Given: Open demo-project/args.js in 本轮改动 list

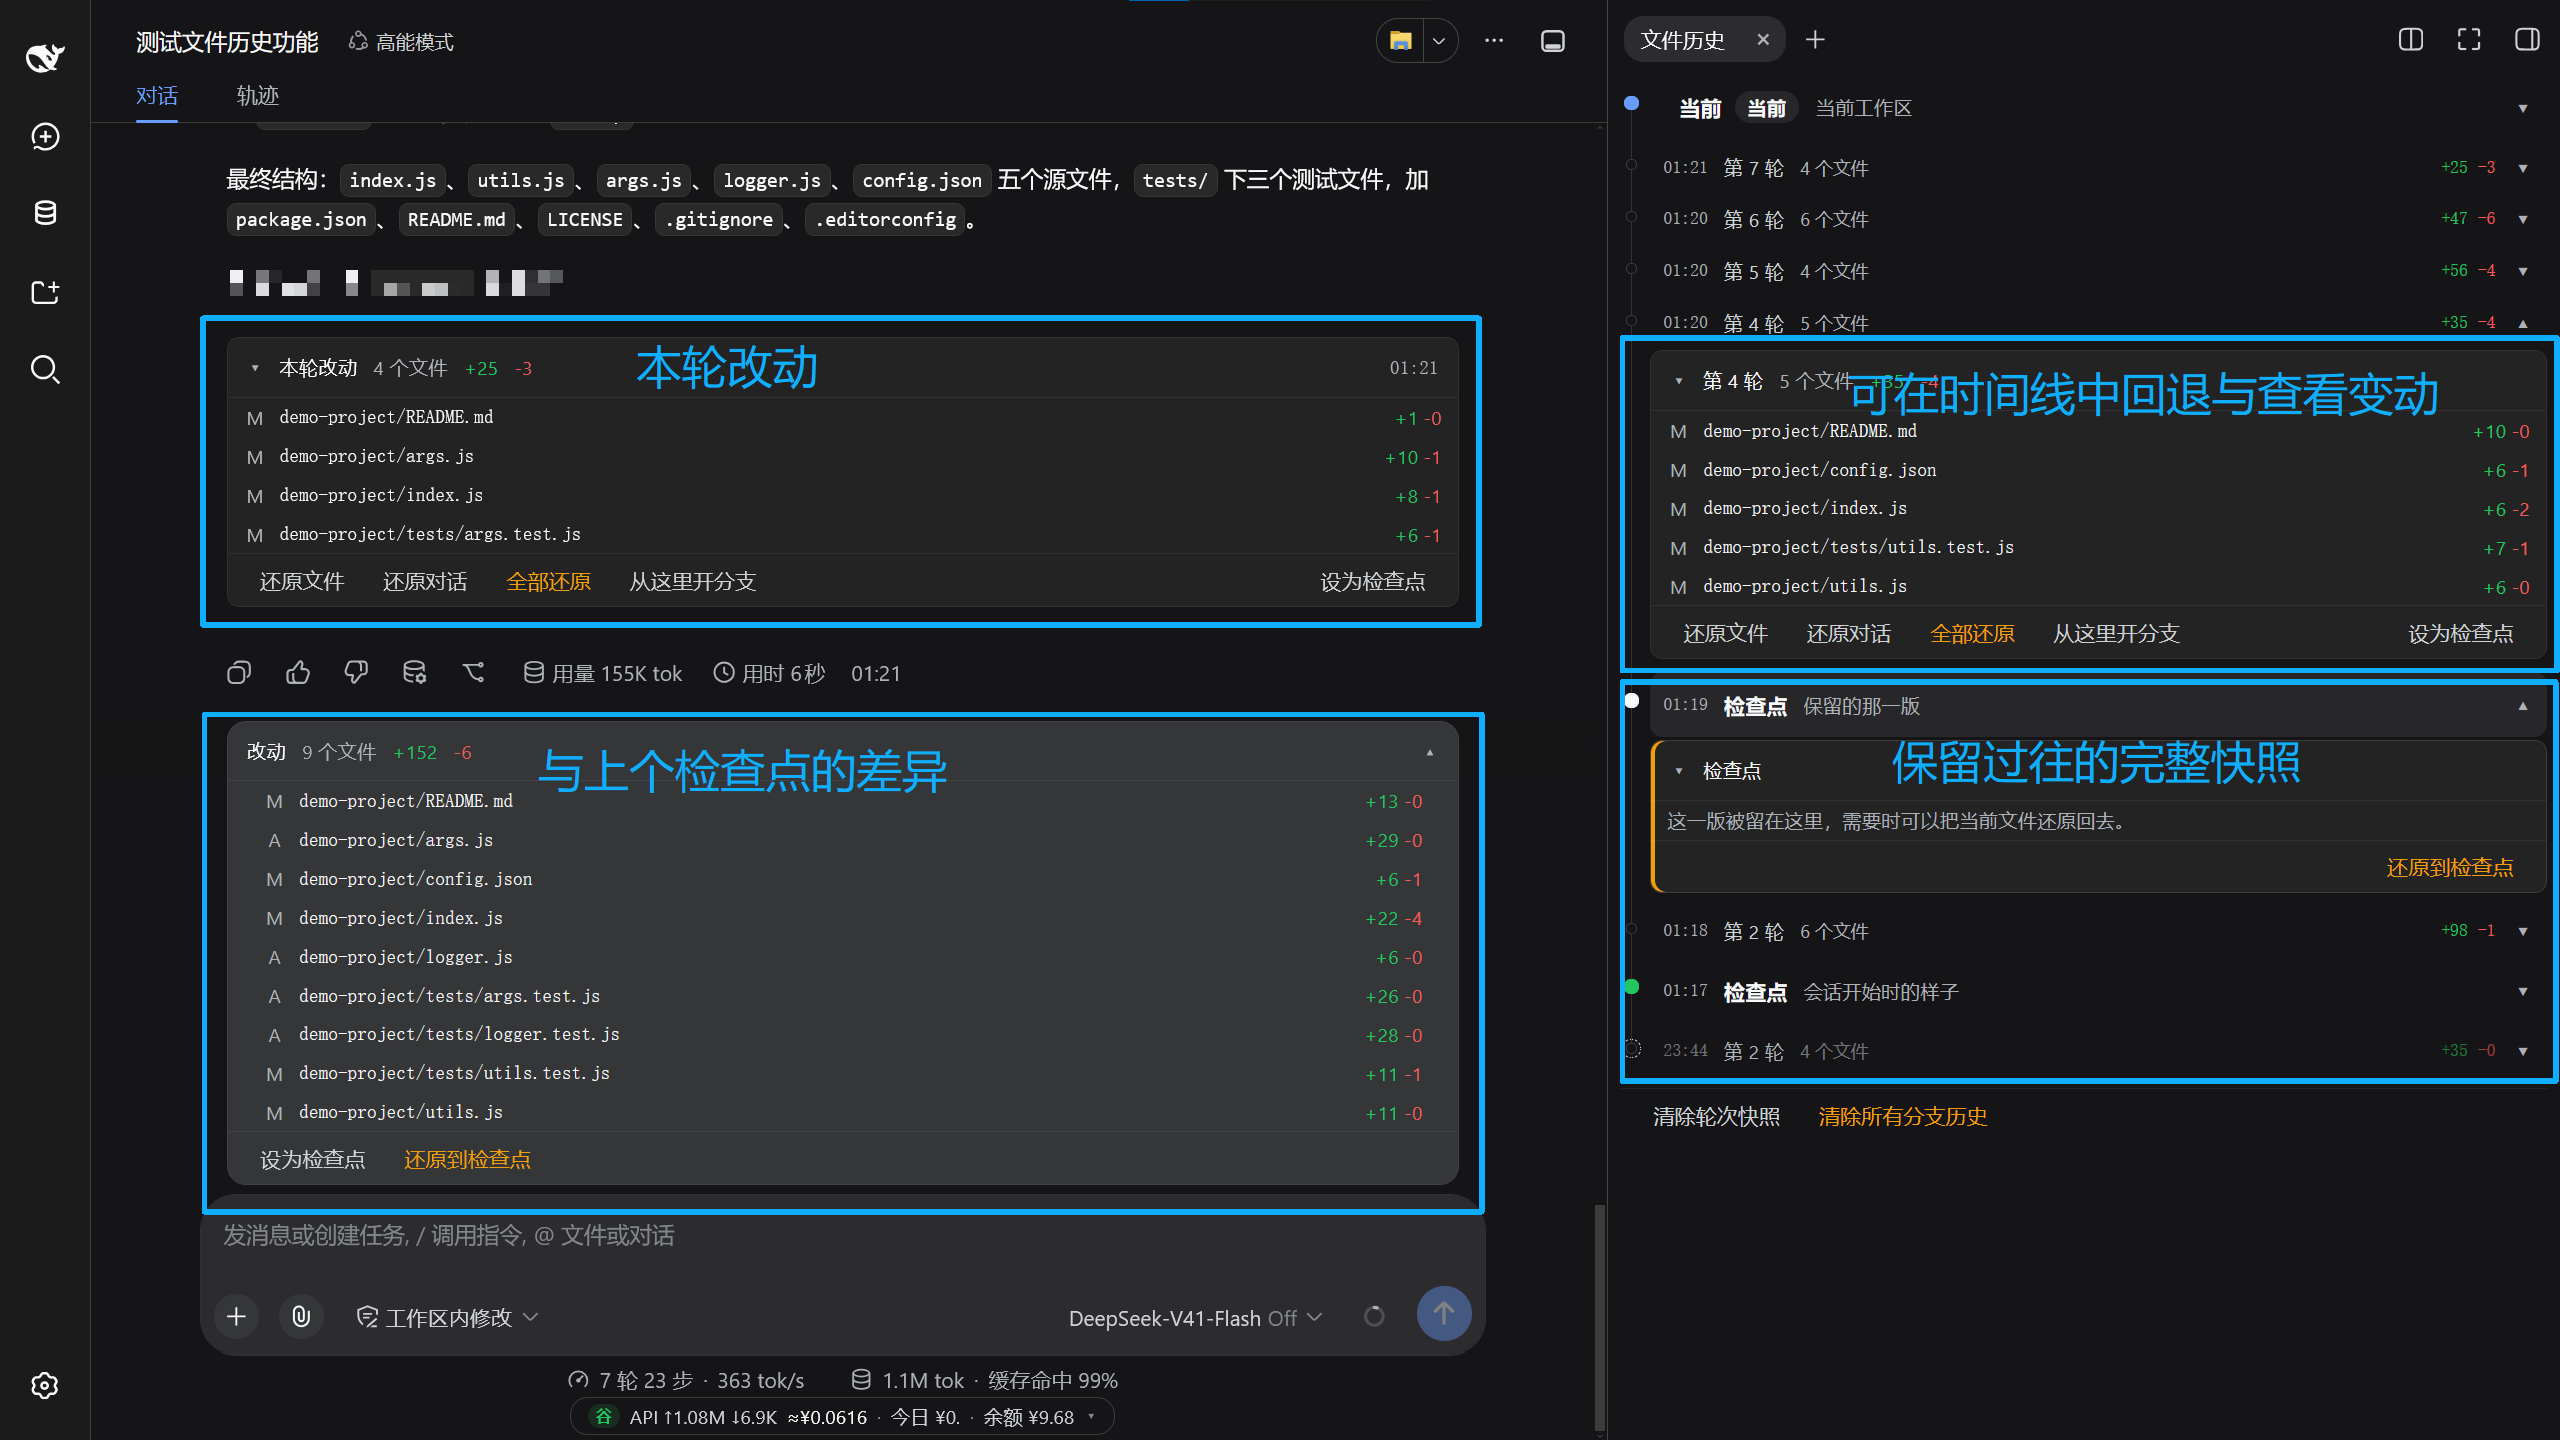Looking at the screenshot, I should pos(843,457).
